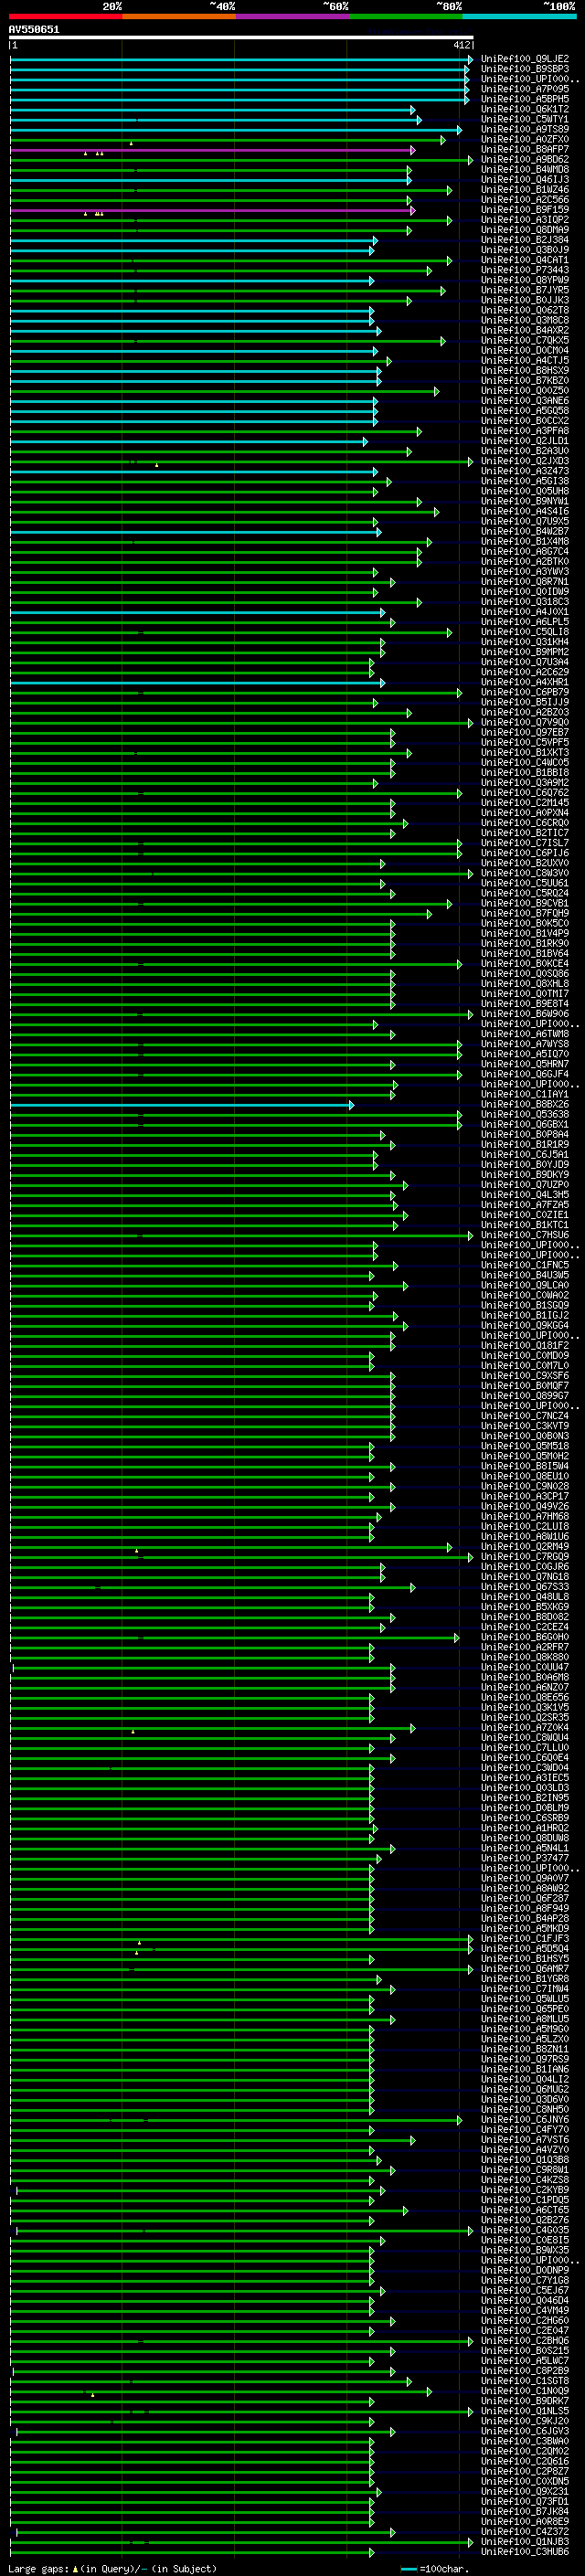Select hit label UniRef100_Q2JXD3
Viewport: 585px width, 2576px height.
525,461
